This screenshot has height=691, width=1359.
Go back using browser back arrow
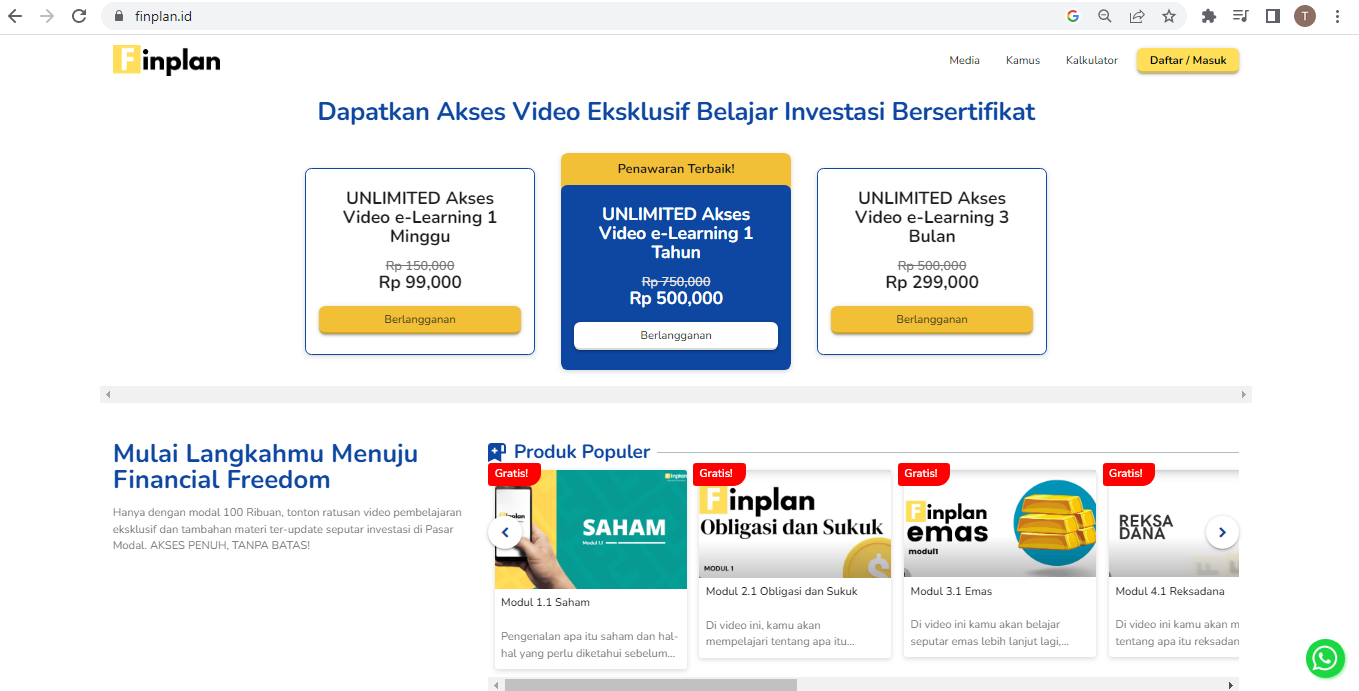(x=15, y=16)
